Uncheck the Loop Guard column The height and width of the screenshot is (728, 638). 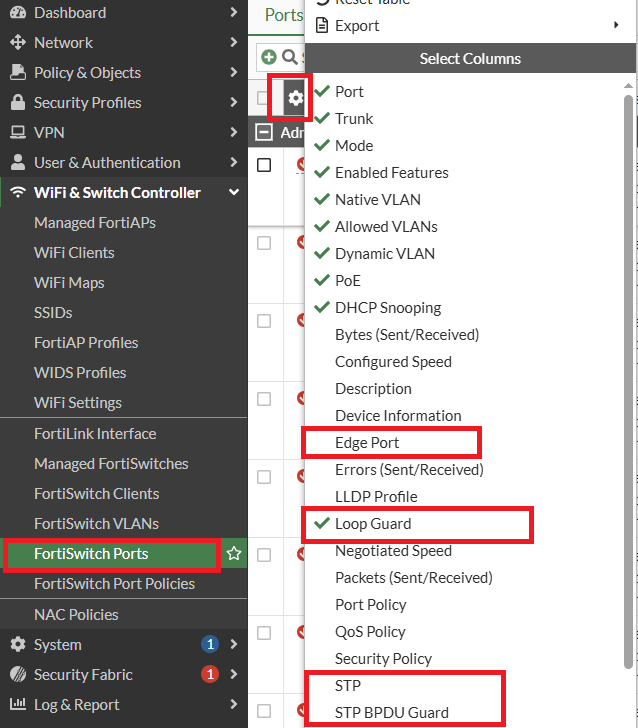(x=372, y=523)
